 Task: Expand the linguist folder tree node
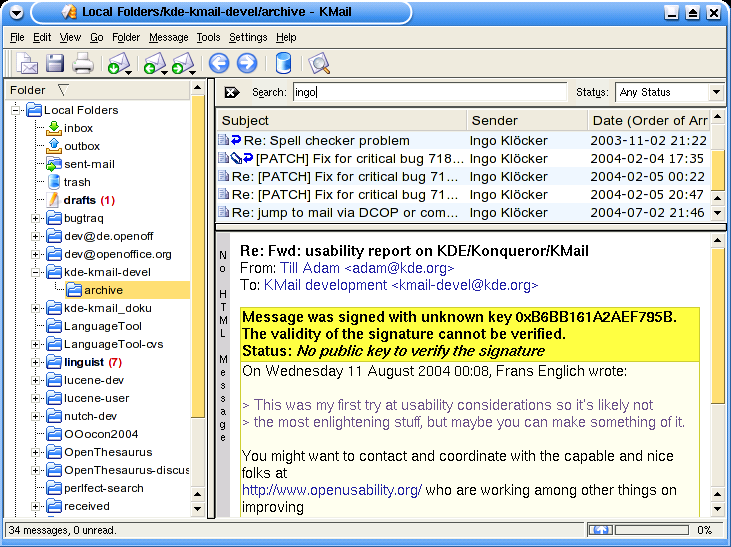[x=36, y=362]
